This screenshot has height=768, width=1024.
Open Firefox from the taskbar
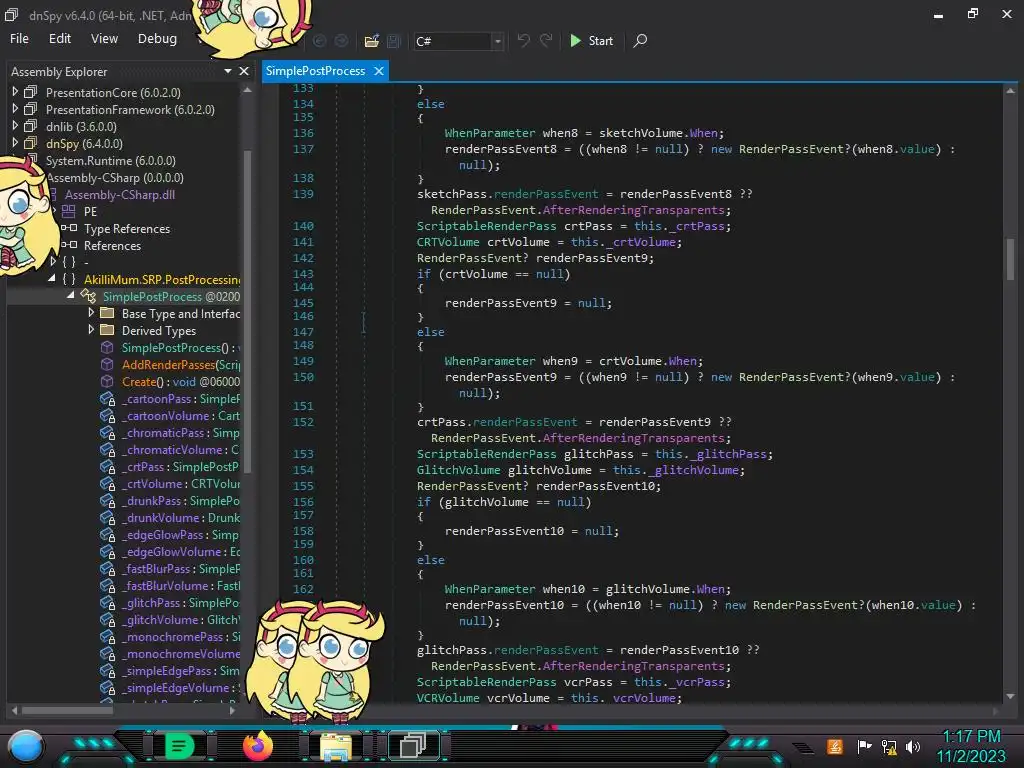click(257, 745)
